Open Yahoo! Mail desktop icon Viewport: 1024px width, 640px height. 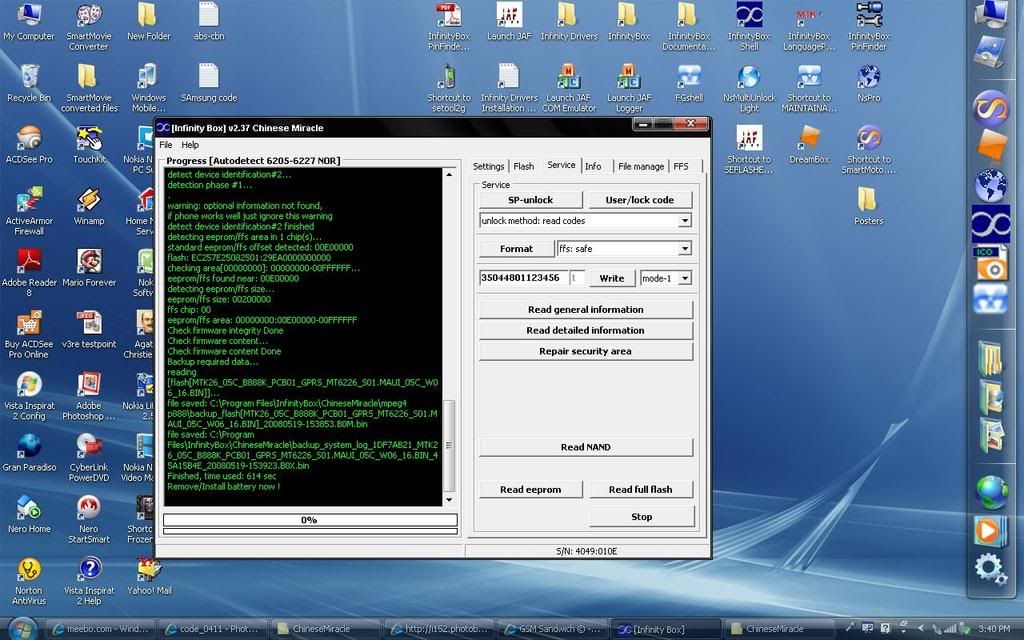(x=150, y=576)
